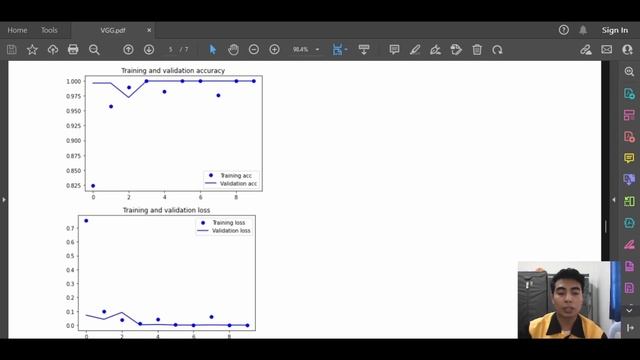Go to next page with down arrow
Screen dimensions: 640x360
(149, 50)
